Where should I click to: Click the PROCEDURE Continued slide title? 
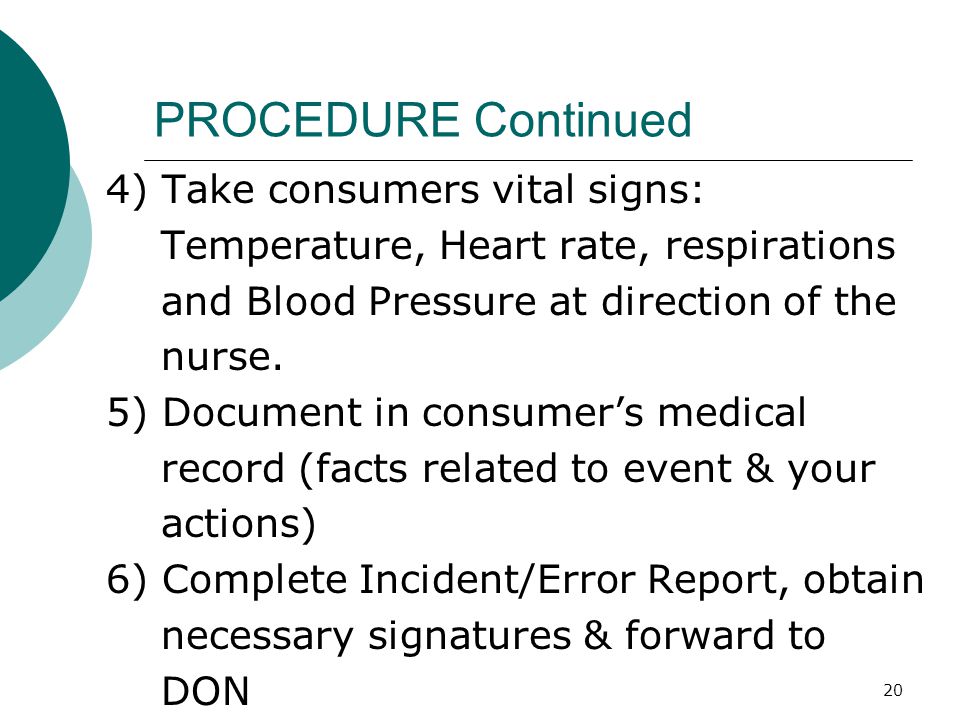click(x=423, y=119)
